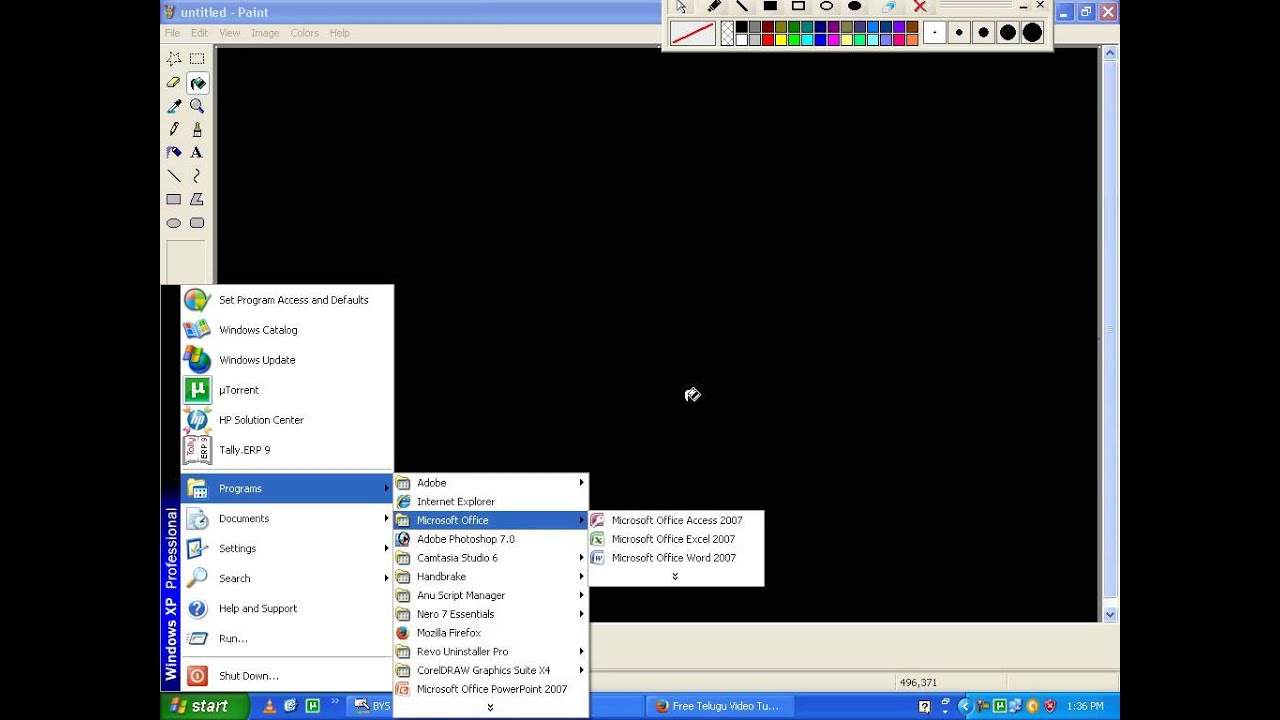Expand the Camtasia Studio 6 submenu
1280x720 pixels.
click(490, 558)
